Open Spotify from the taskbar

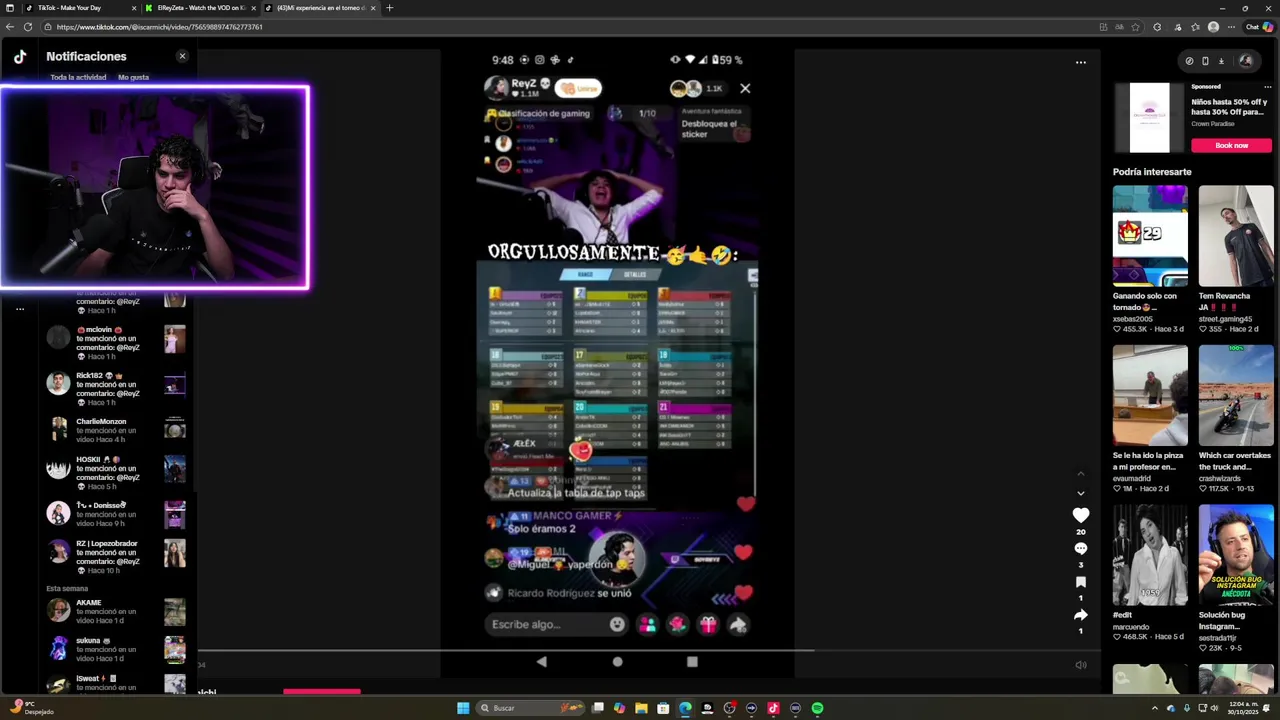coord(817,708)
